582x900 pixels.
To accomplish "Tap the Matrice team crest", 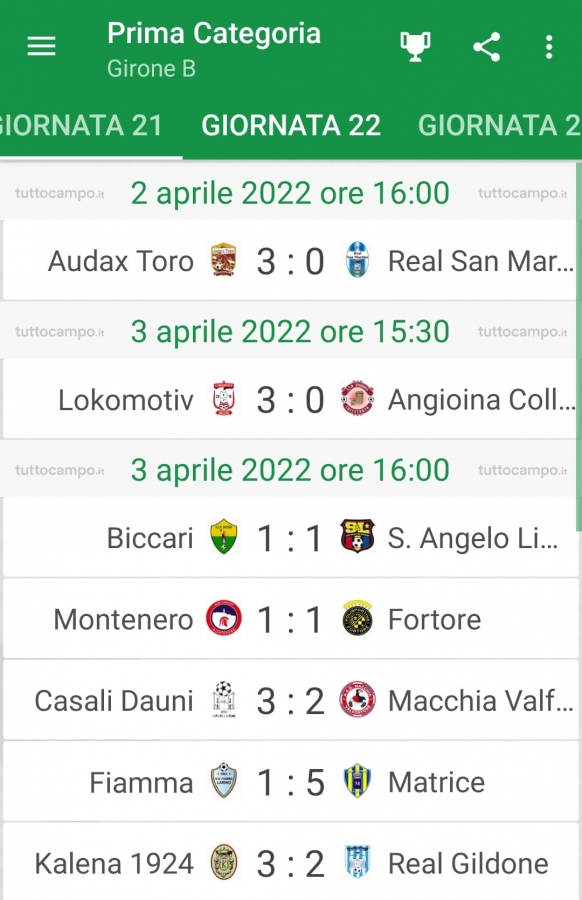I will click(357, 781).
